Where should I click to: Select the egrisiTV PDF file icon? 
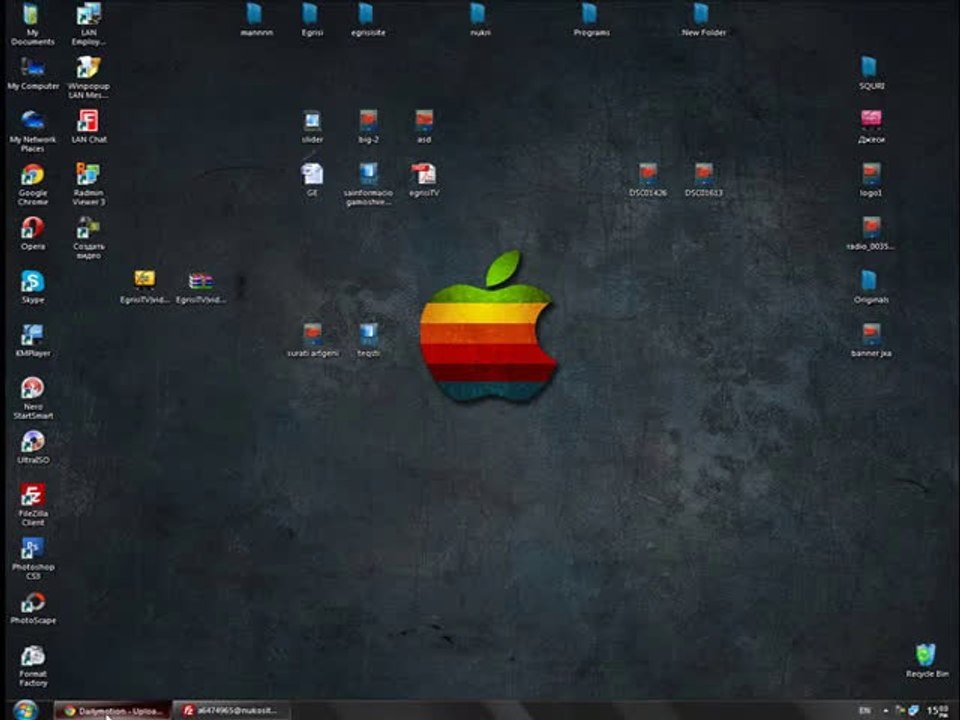click(424, 180)
